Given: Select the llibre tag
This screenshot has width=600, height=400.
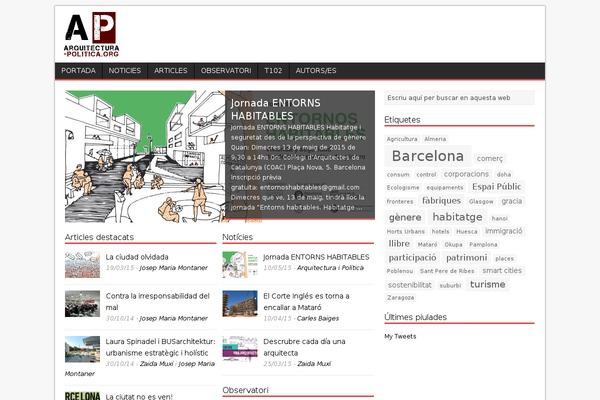Looking at the screenshot, I should pos(399,244).
